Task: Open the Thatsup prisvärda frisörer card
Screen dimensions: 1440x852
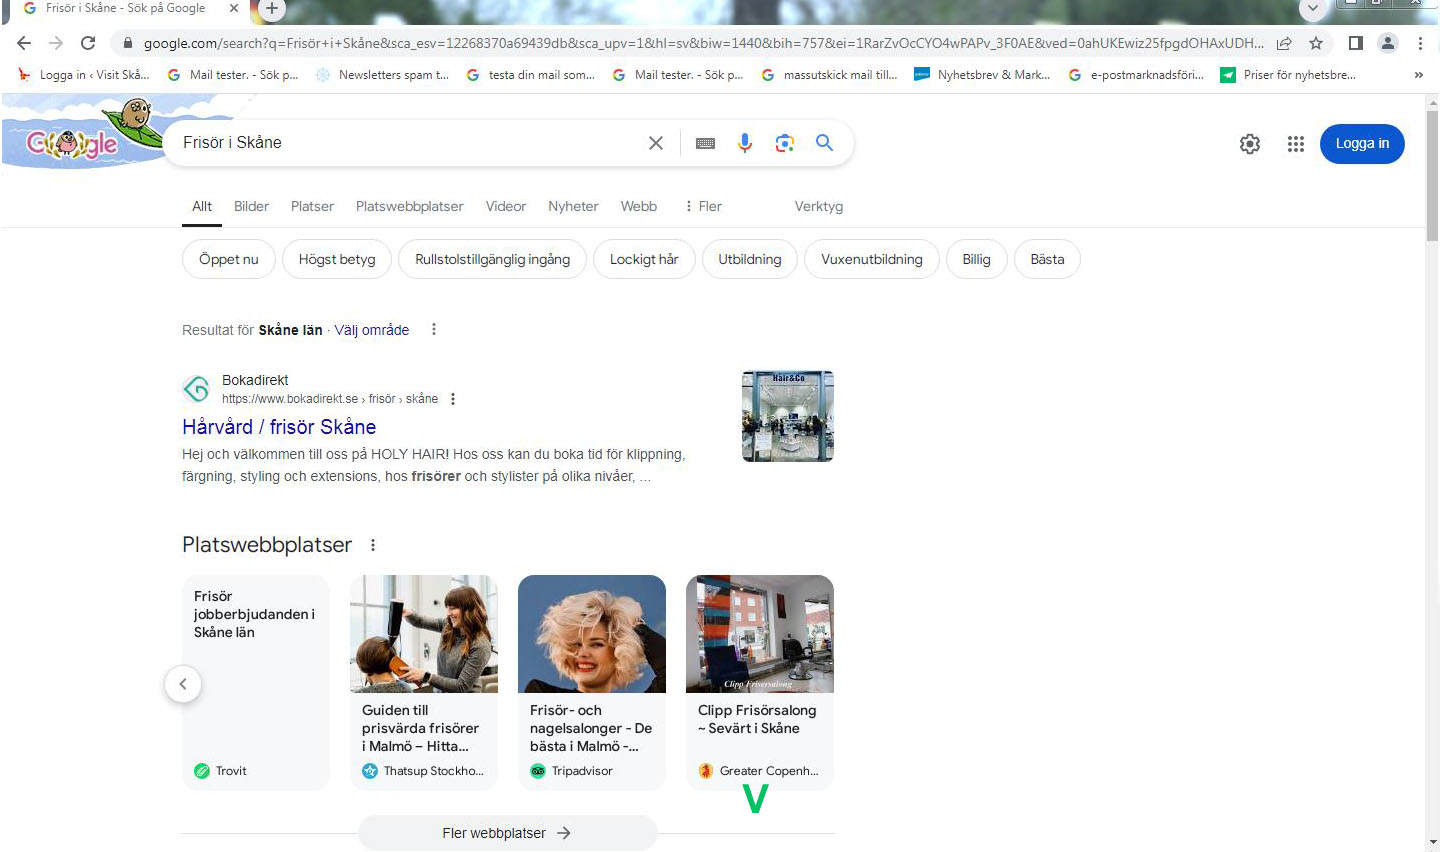Action: (x=424, y=683)
